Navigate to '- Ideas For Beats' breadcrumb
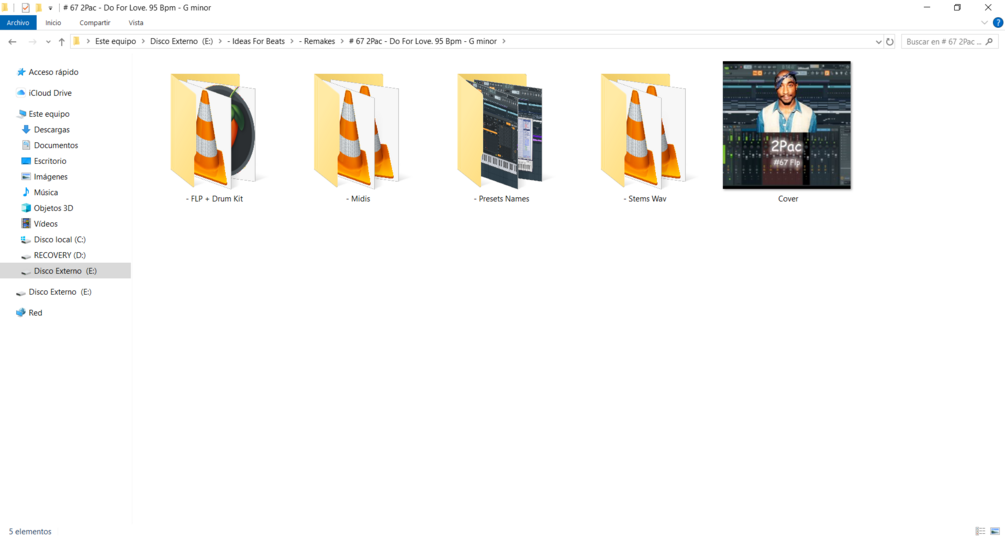Screen dimensions: 1005x539 pos(256,41)
